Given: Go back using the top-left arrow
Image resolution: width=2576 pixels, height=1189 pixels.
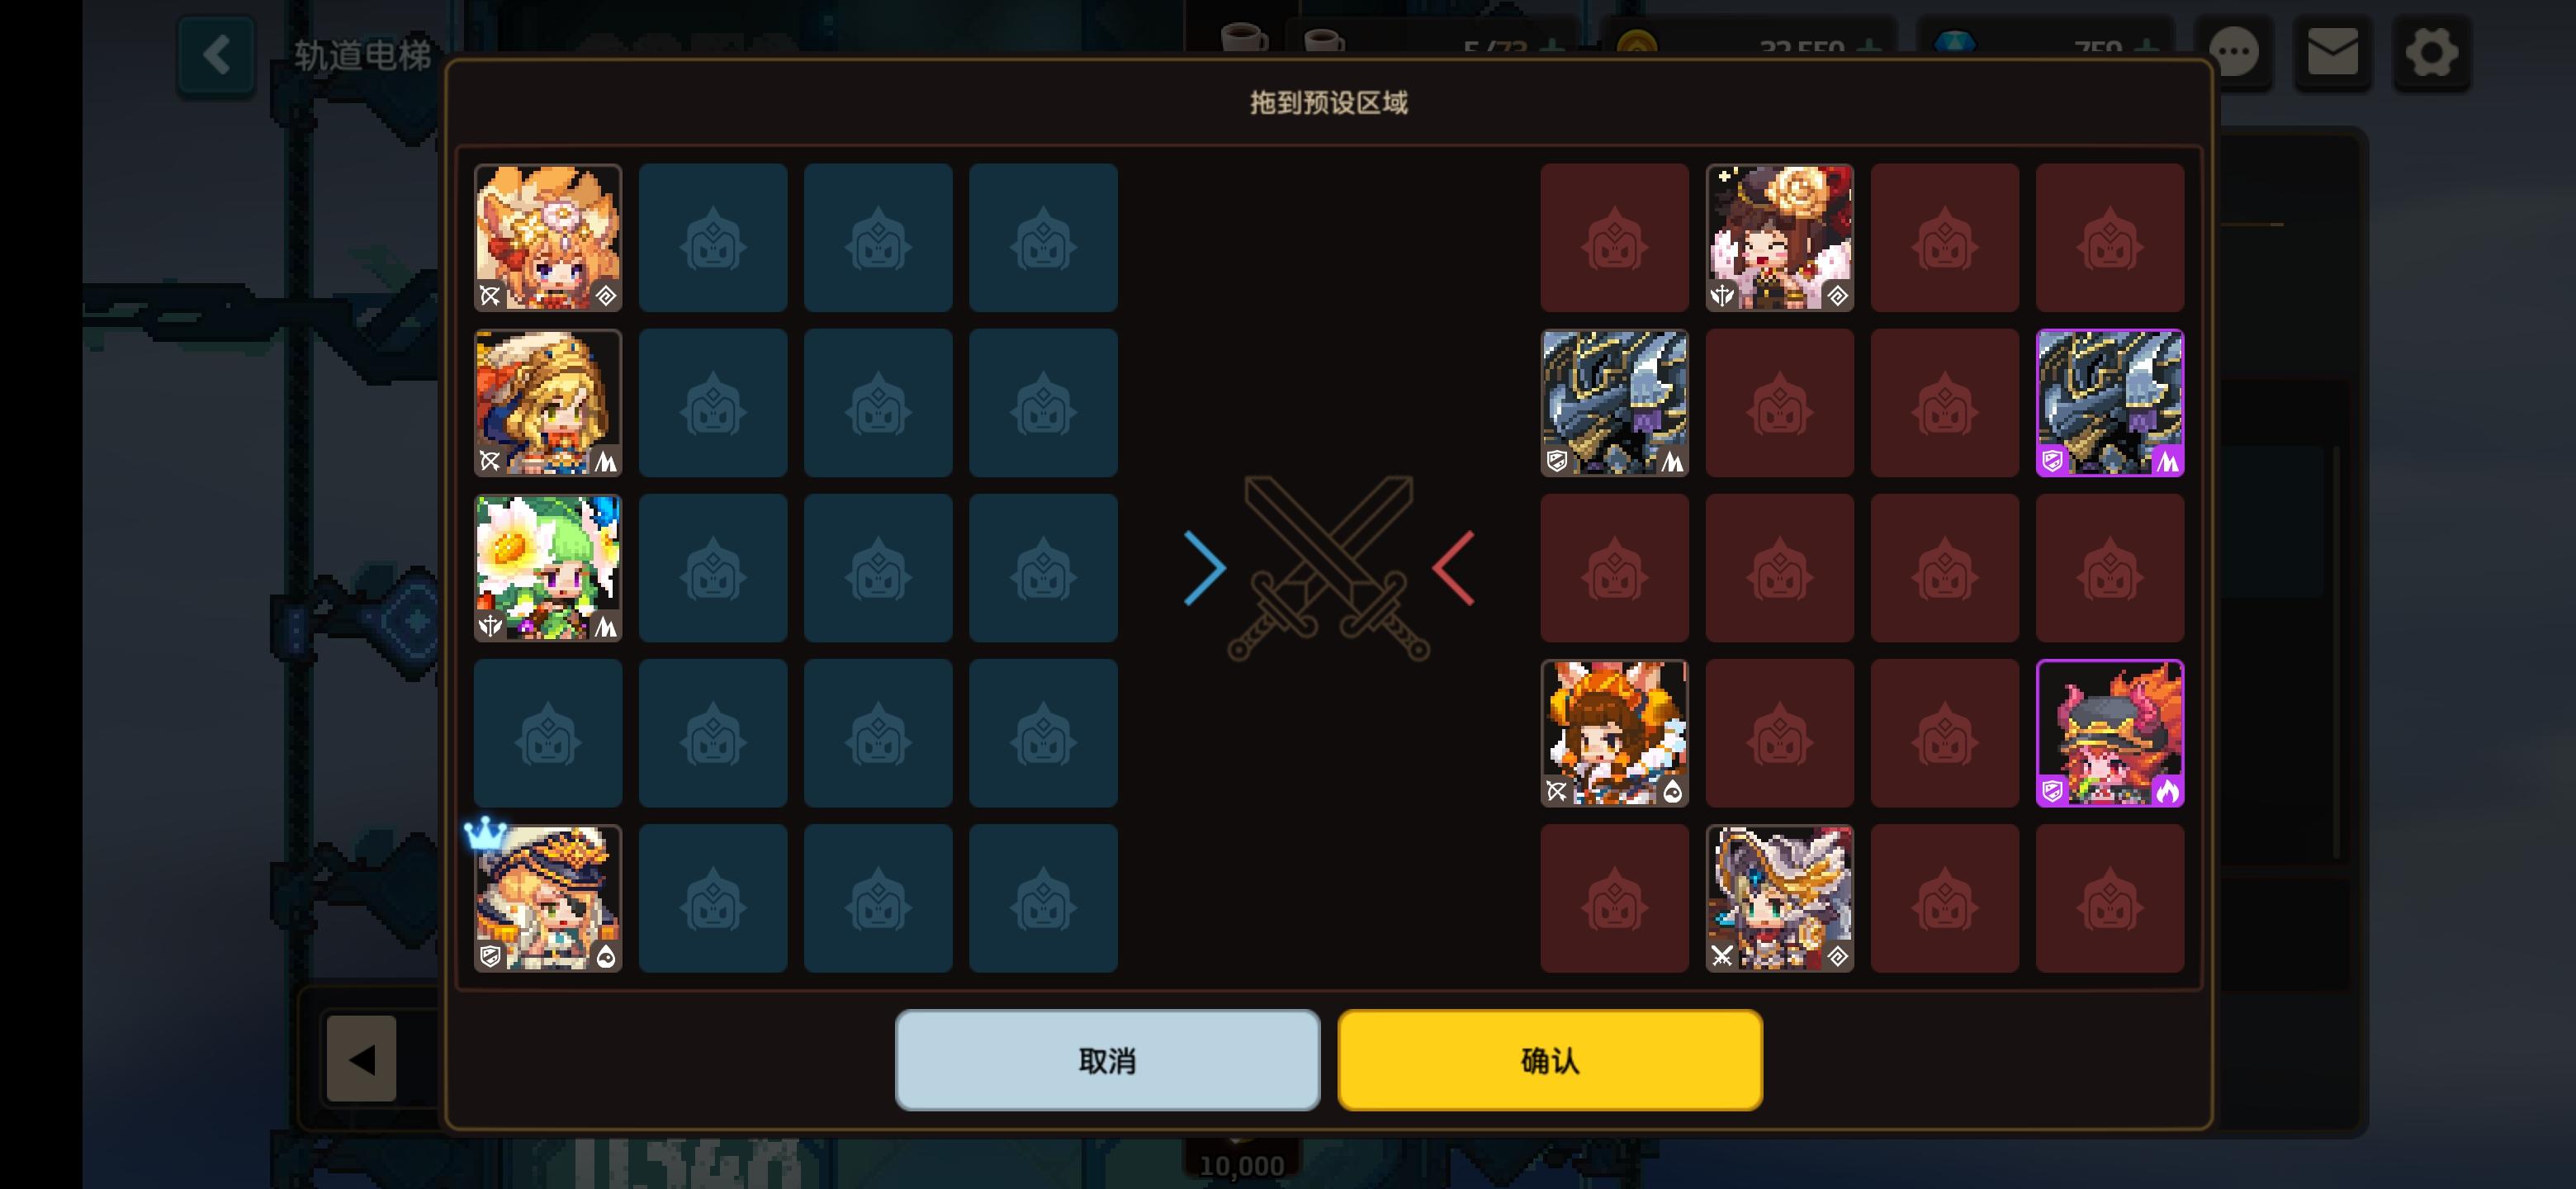Looking at the screenshot, I should coord(216,54).
